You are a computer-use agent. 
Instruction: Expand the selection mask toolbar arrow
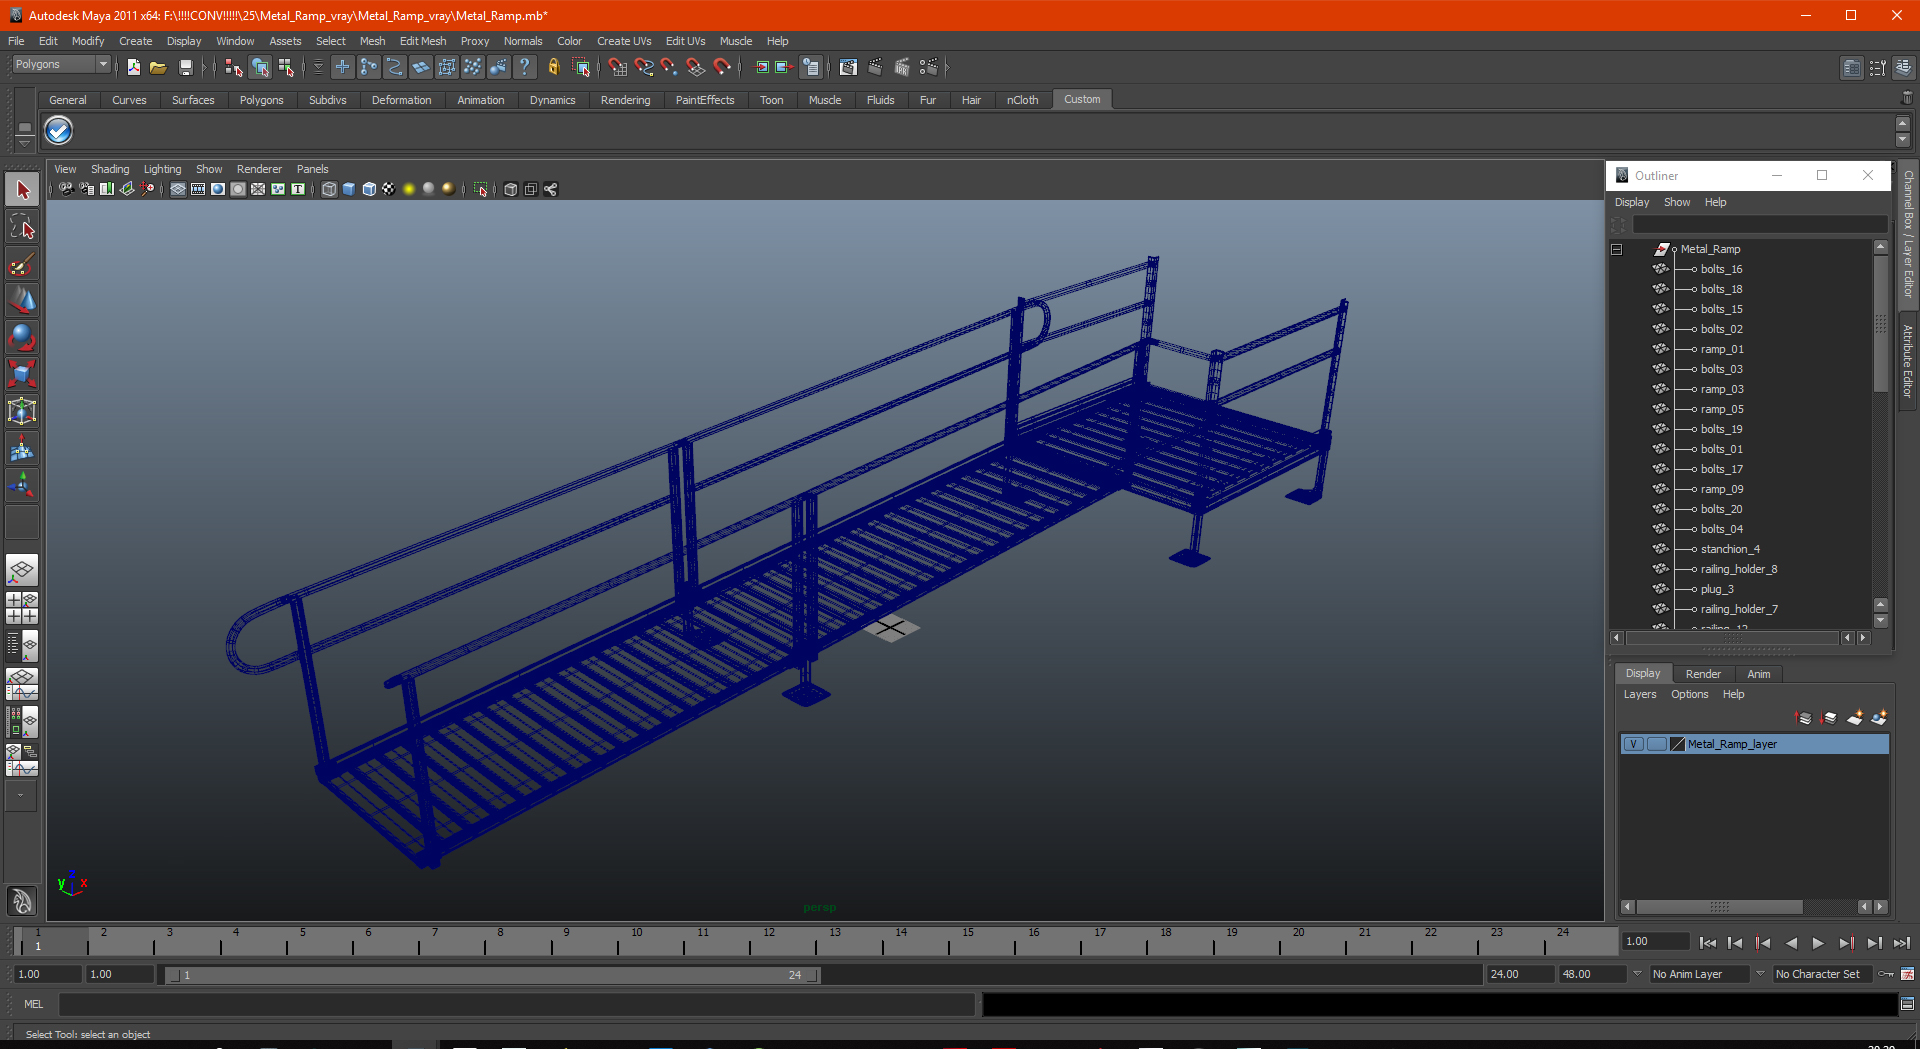point(318,67)
